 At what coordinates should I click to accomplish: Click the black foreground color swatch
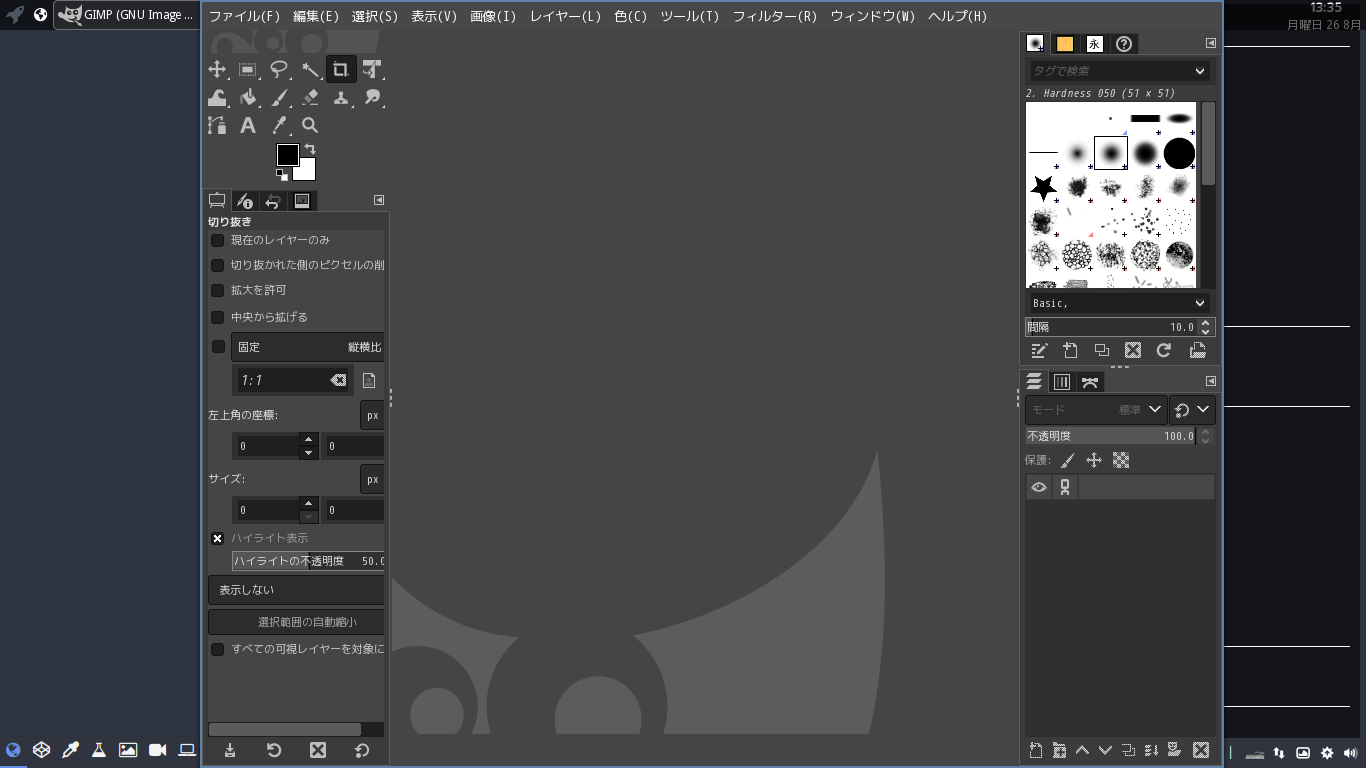click(x=287, y=154)
